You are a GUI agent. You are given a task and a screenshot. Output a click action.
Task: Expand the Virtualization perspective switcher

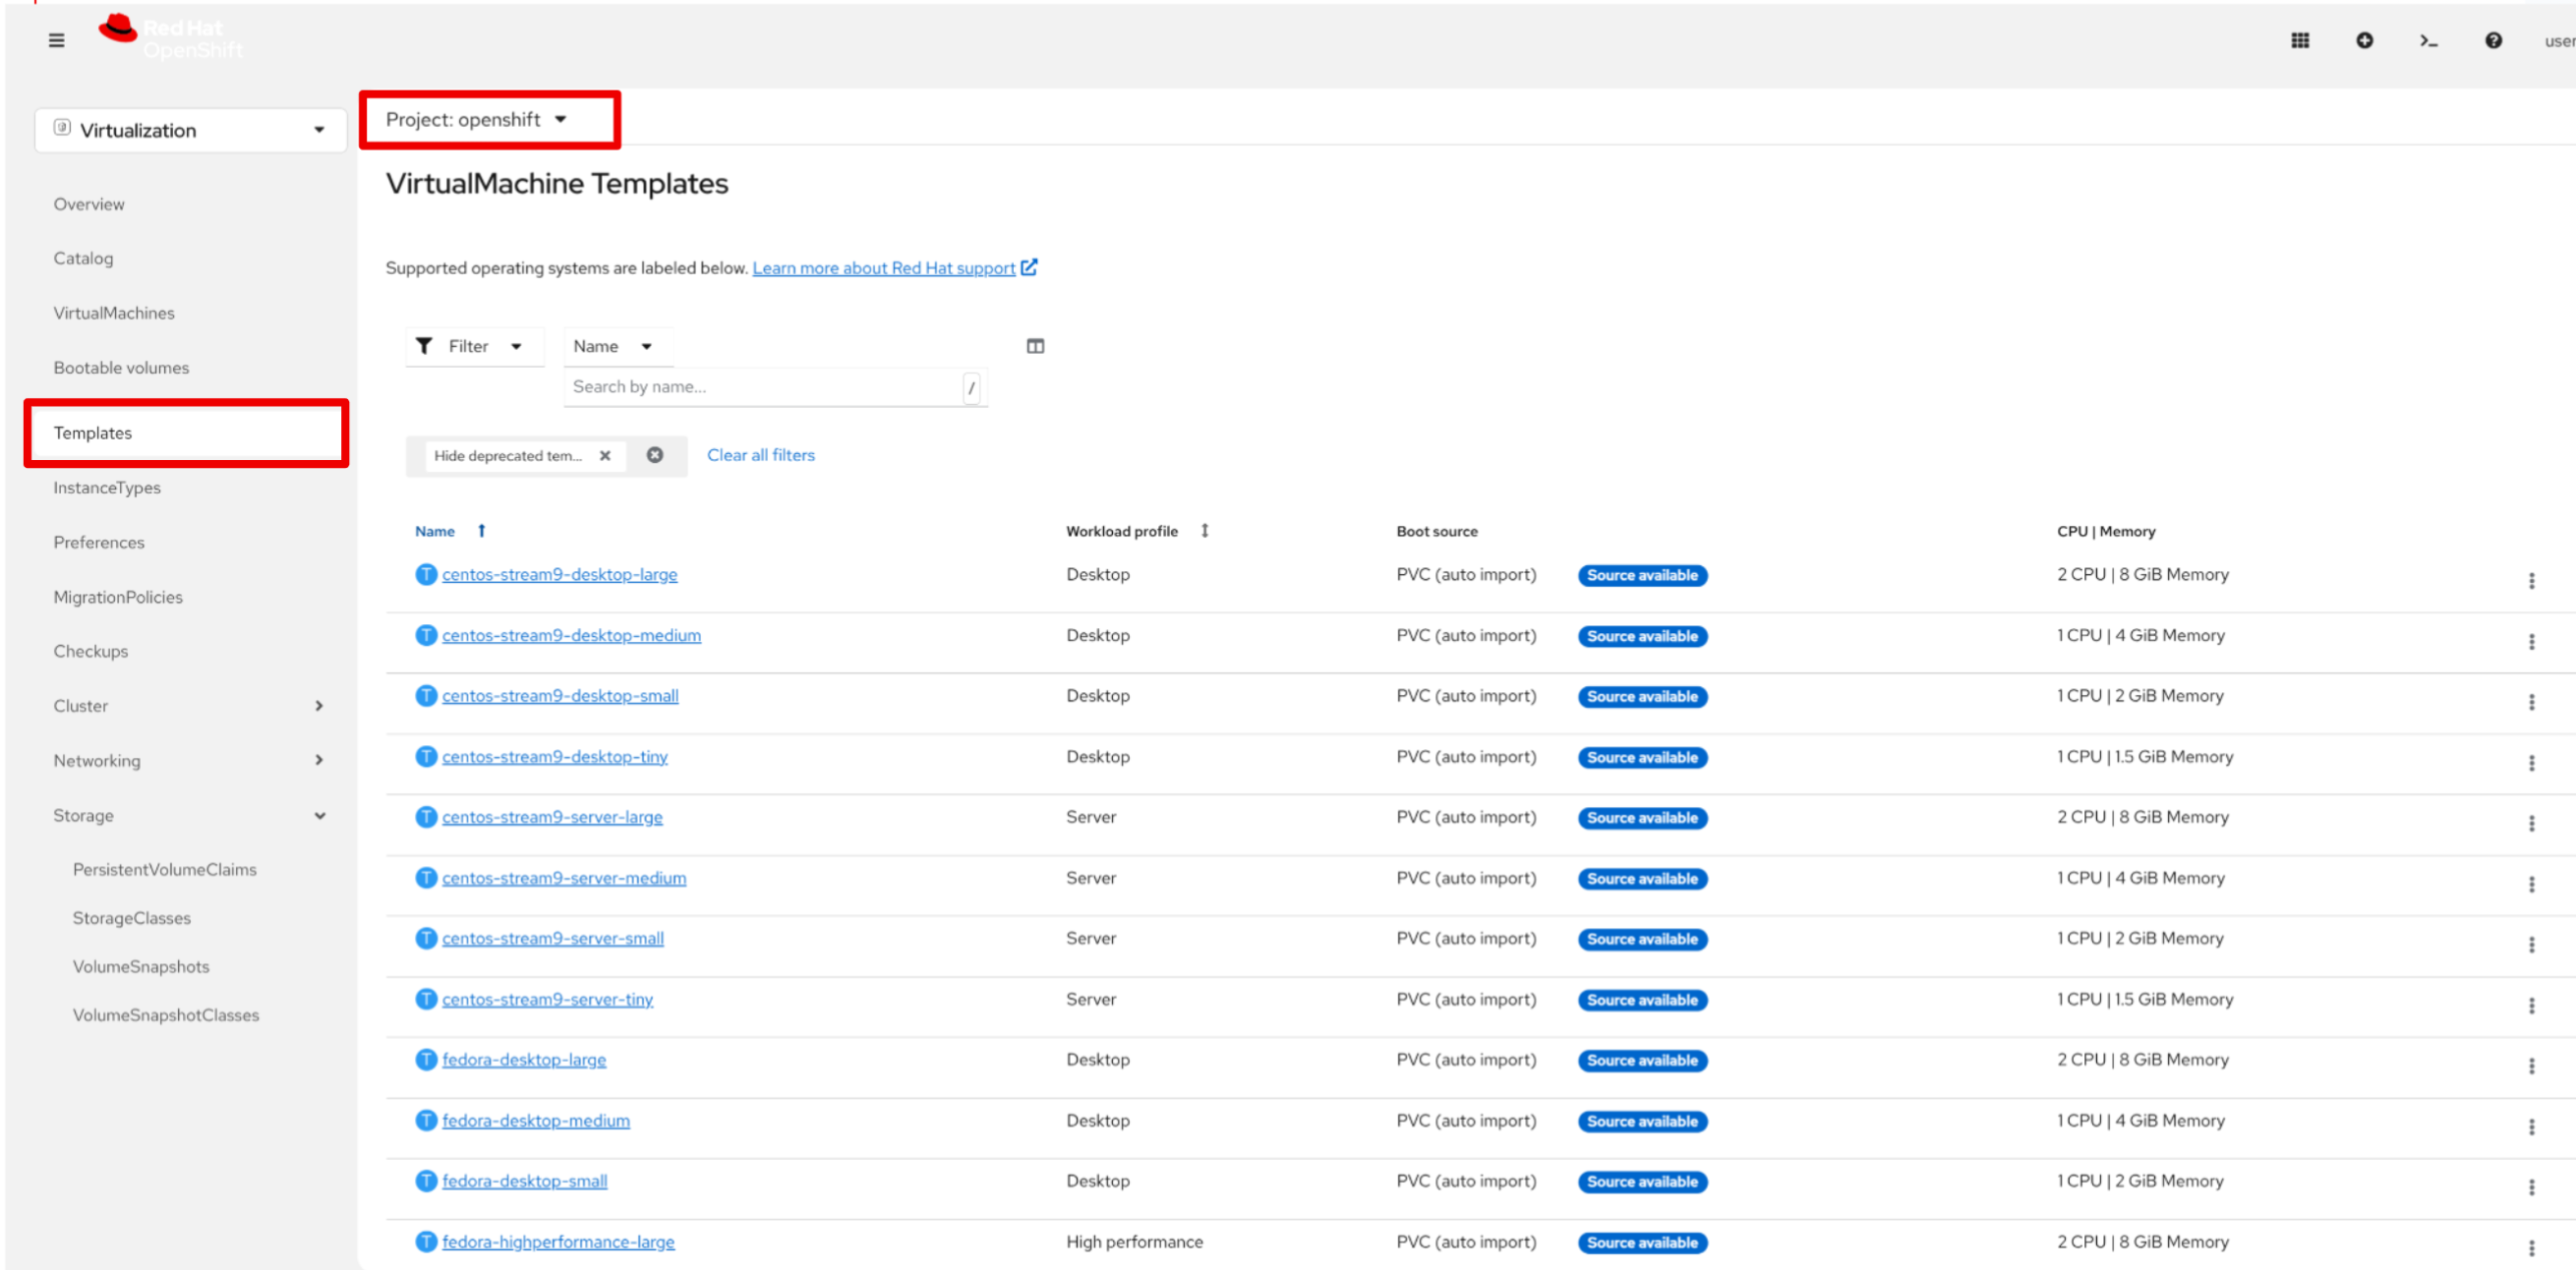point(190,130)
